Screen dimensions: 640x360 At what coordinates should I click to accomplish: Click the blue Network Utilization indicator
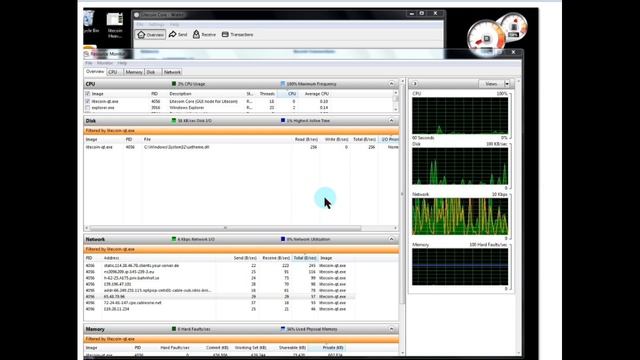[x=283, y=239]
